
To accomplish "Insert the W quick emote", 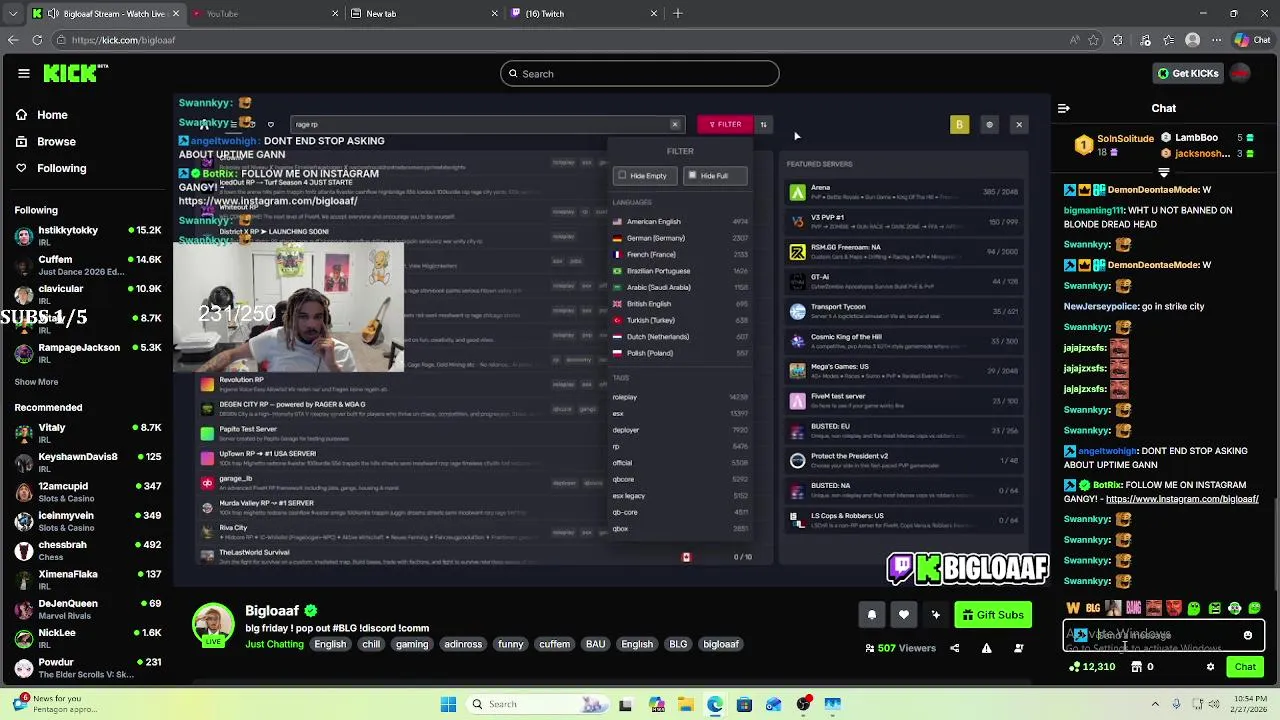I will click(1073, 608).
